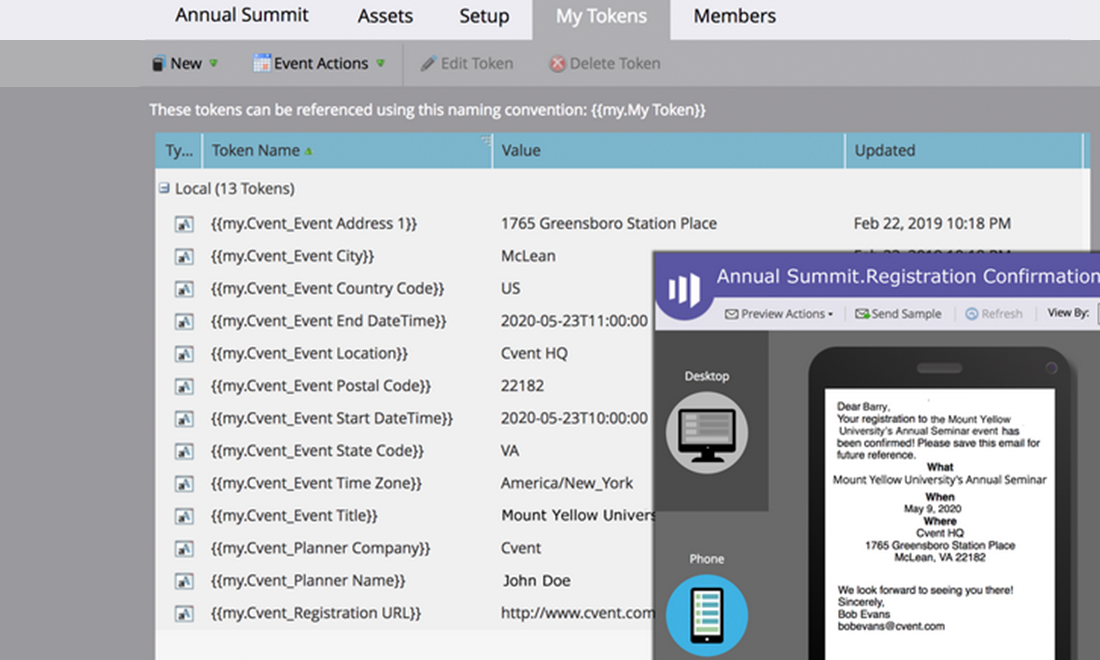Screen dimensions: 1100x660
Task: Select the {{my.Cvent_Event Address 1}} token name
Action: pos(314,224)
